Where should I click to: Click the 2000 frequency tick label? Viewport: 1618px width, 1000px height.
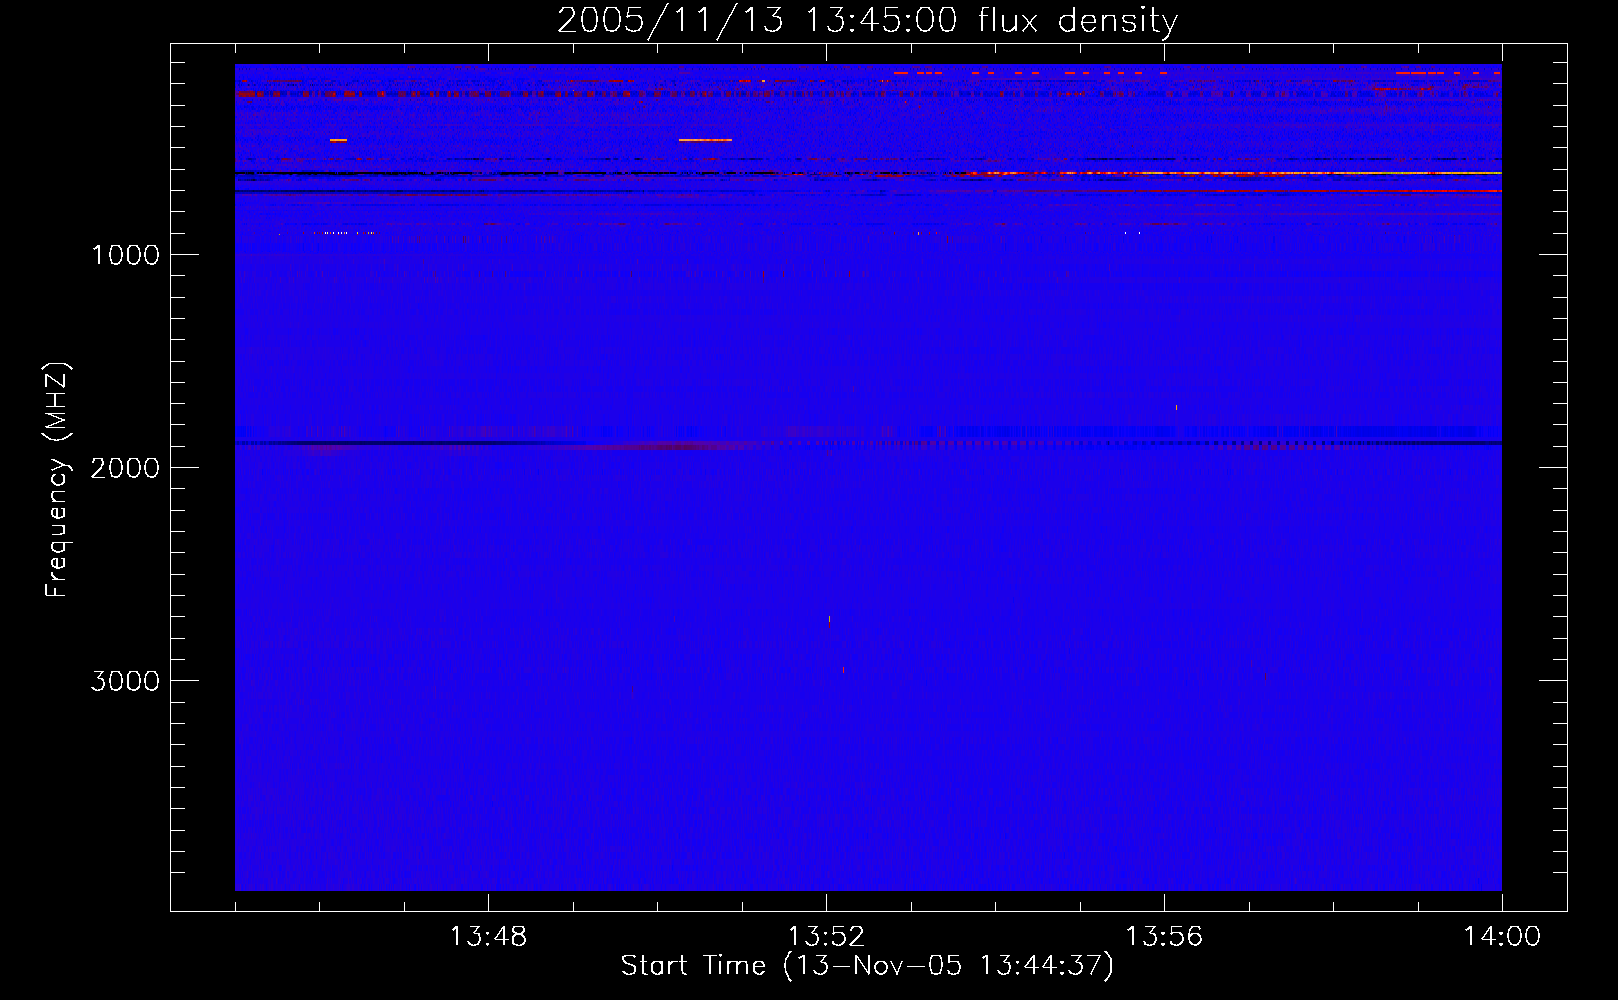pos(125,468)
